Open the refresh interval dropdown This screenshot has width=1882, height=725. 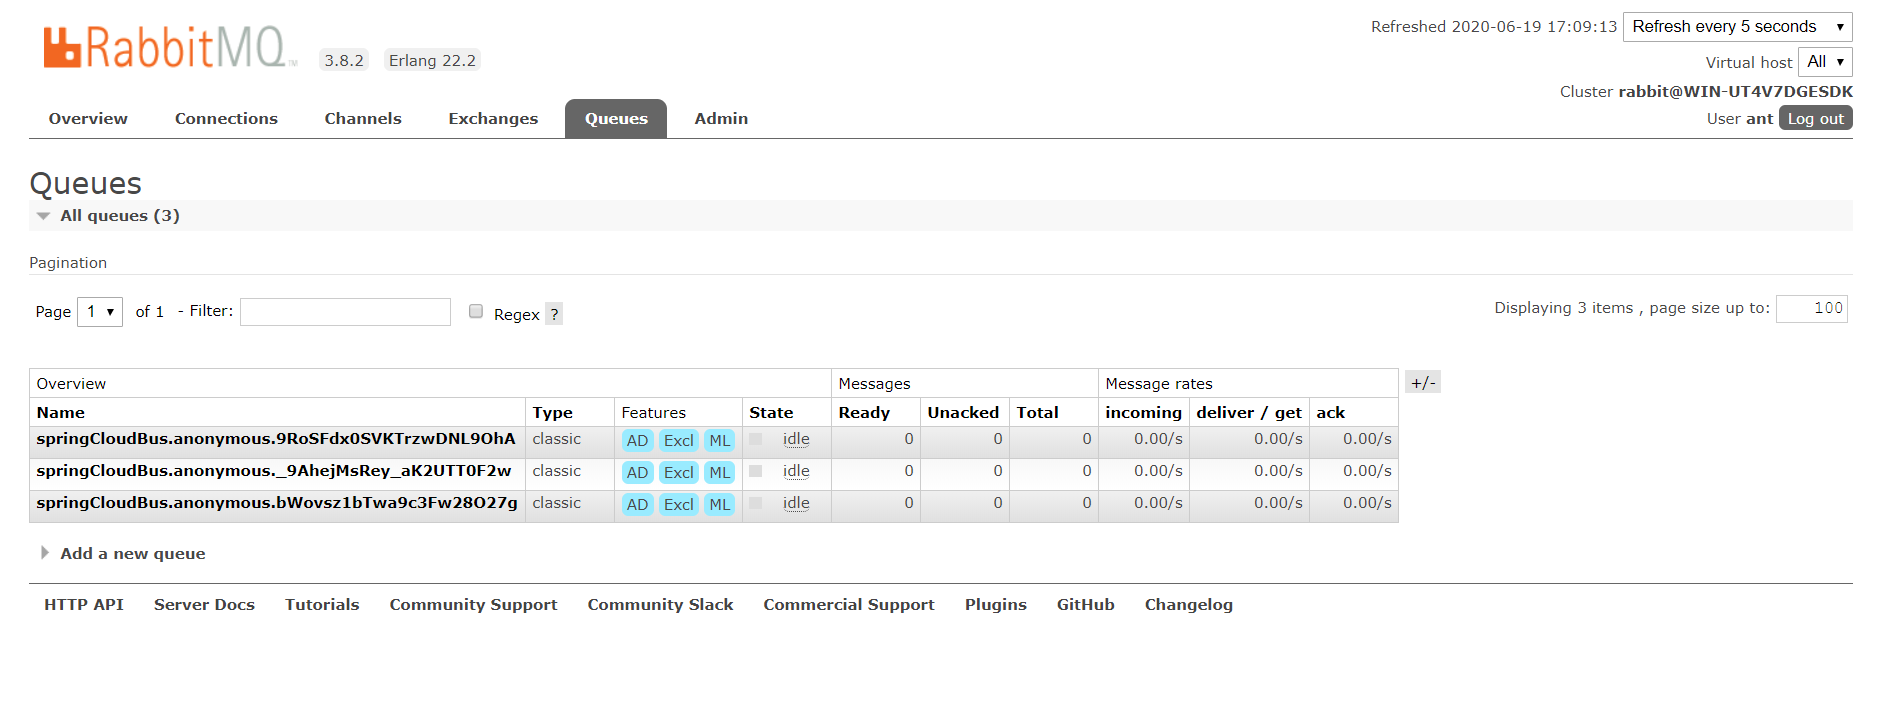[1738, 27]
